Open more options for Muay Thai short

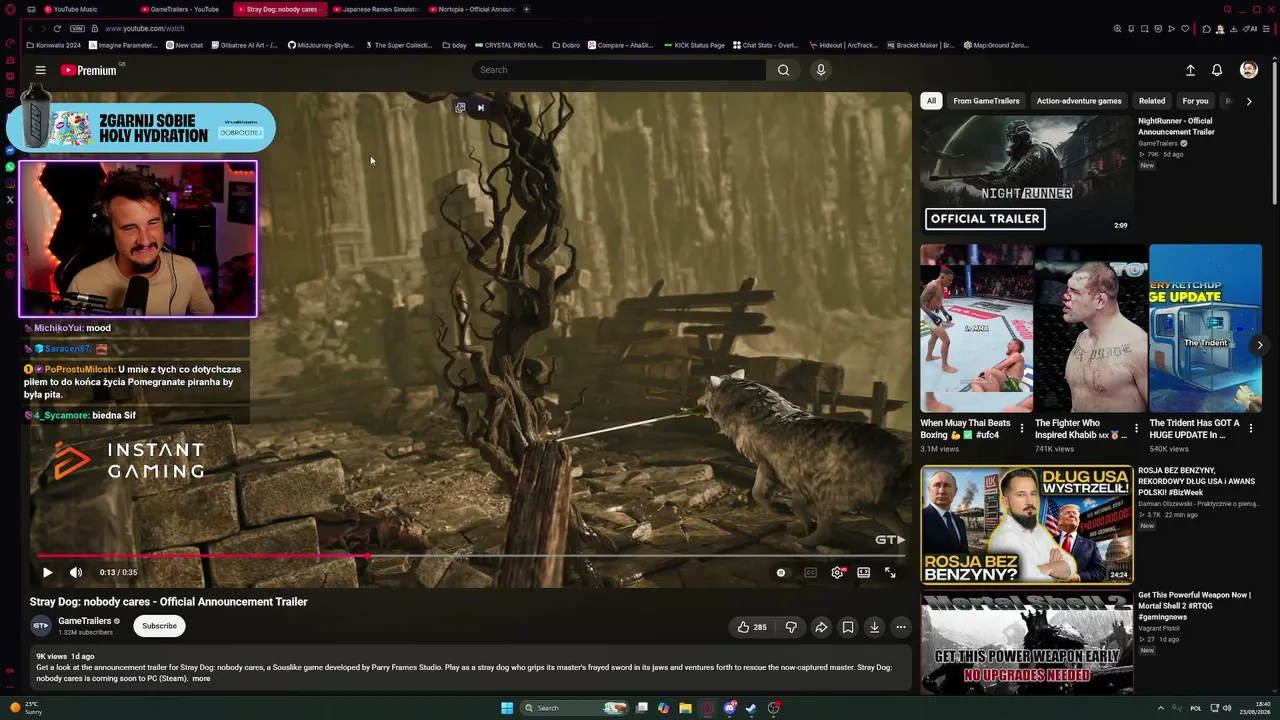(1021, 429)
